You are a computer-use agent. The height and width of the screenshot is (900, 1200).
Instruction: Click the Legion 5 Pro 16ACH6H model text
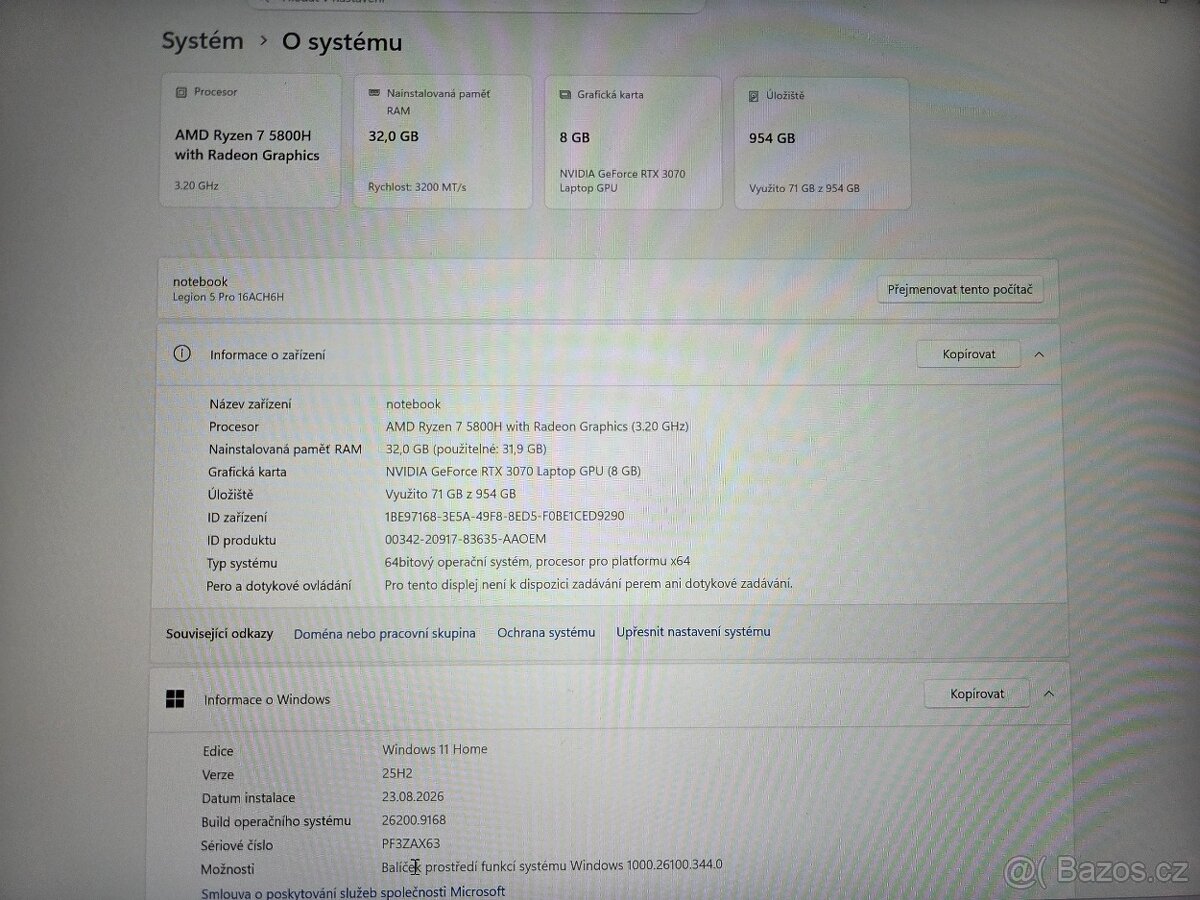click(229, 298)
